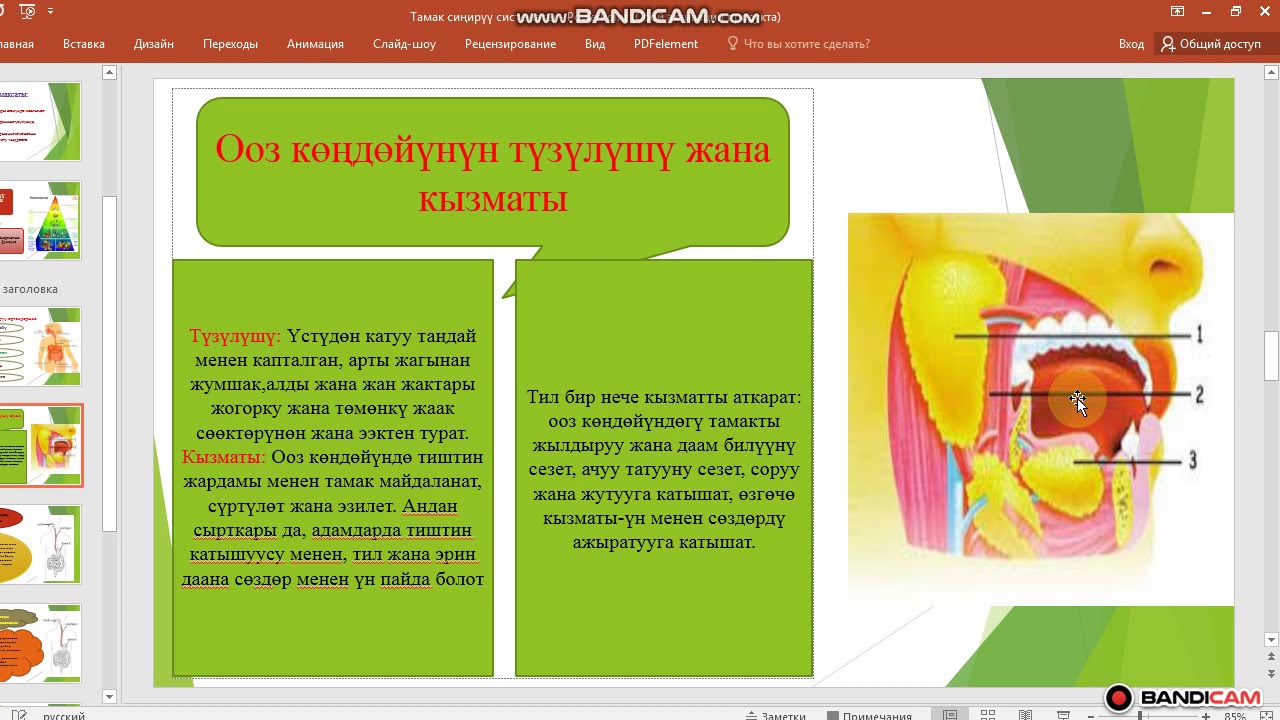Click Fit slide to current window icon

pos(1264,715)
